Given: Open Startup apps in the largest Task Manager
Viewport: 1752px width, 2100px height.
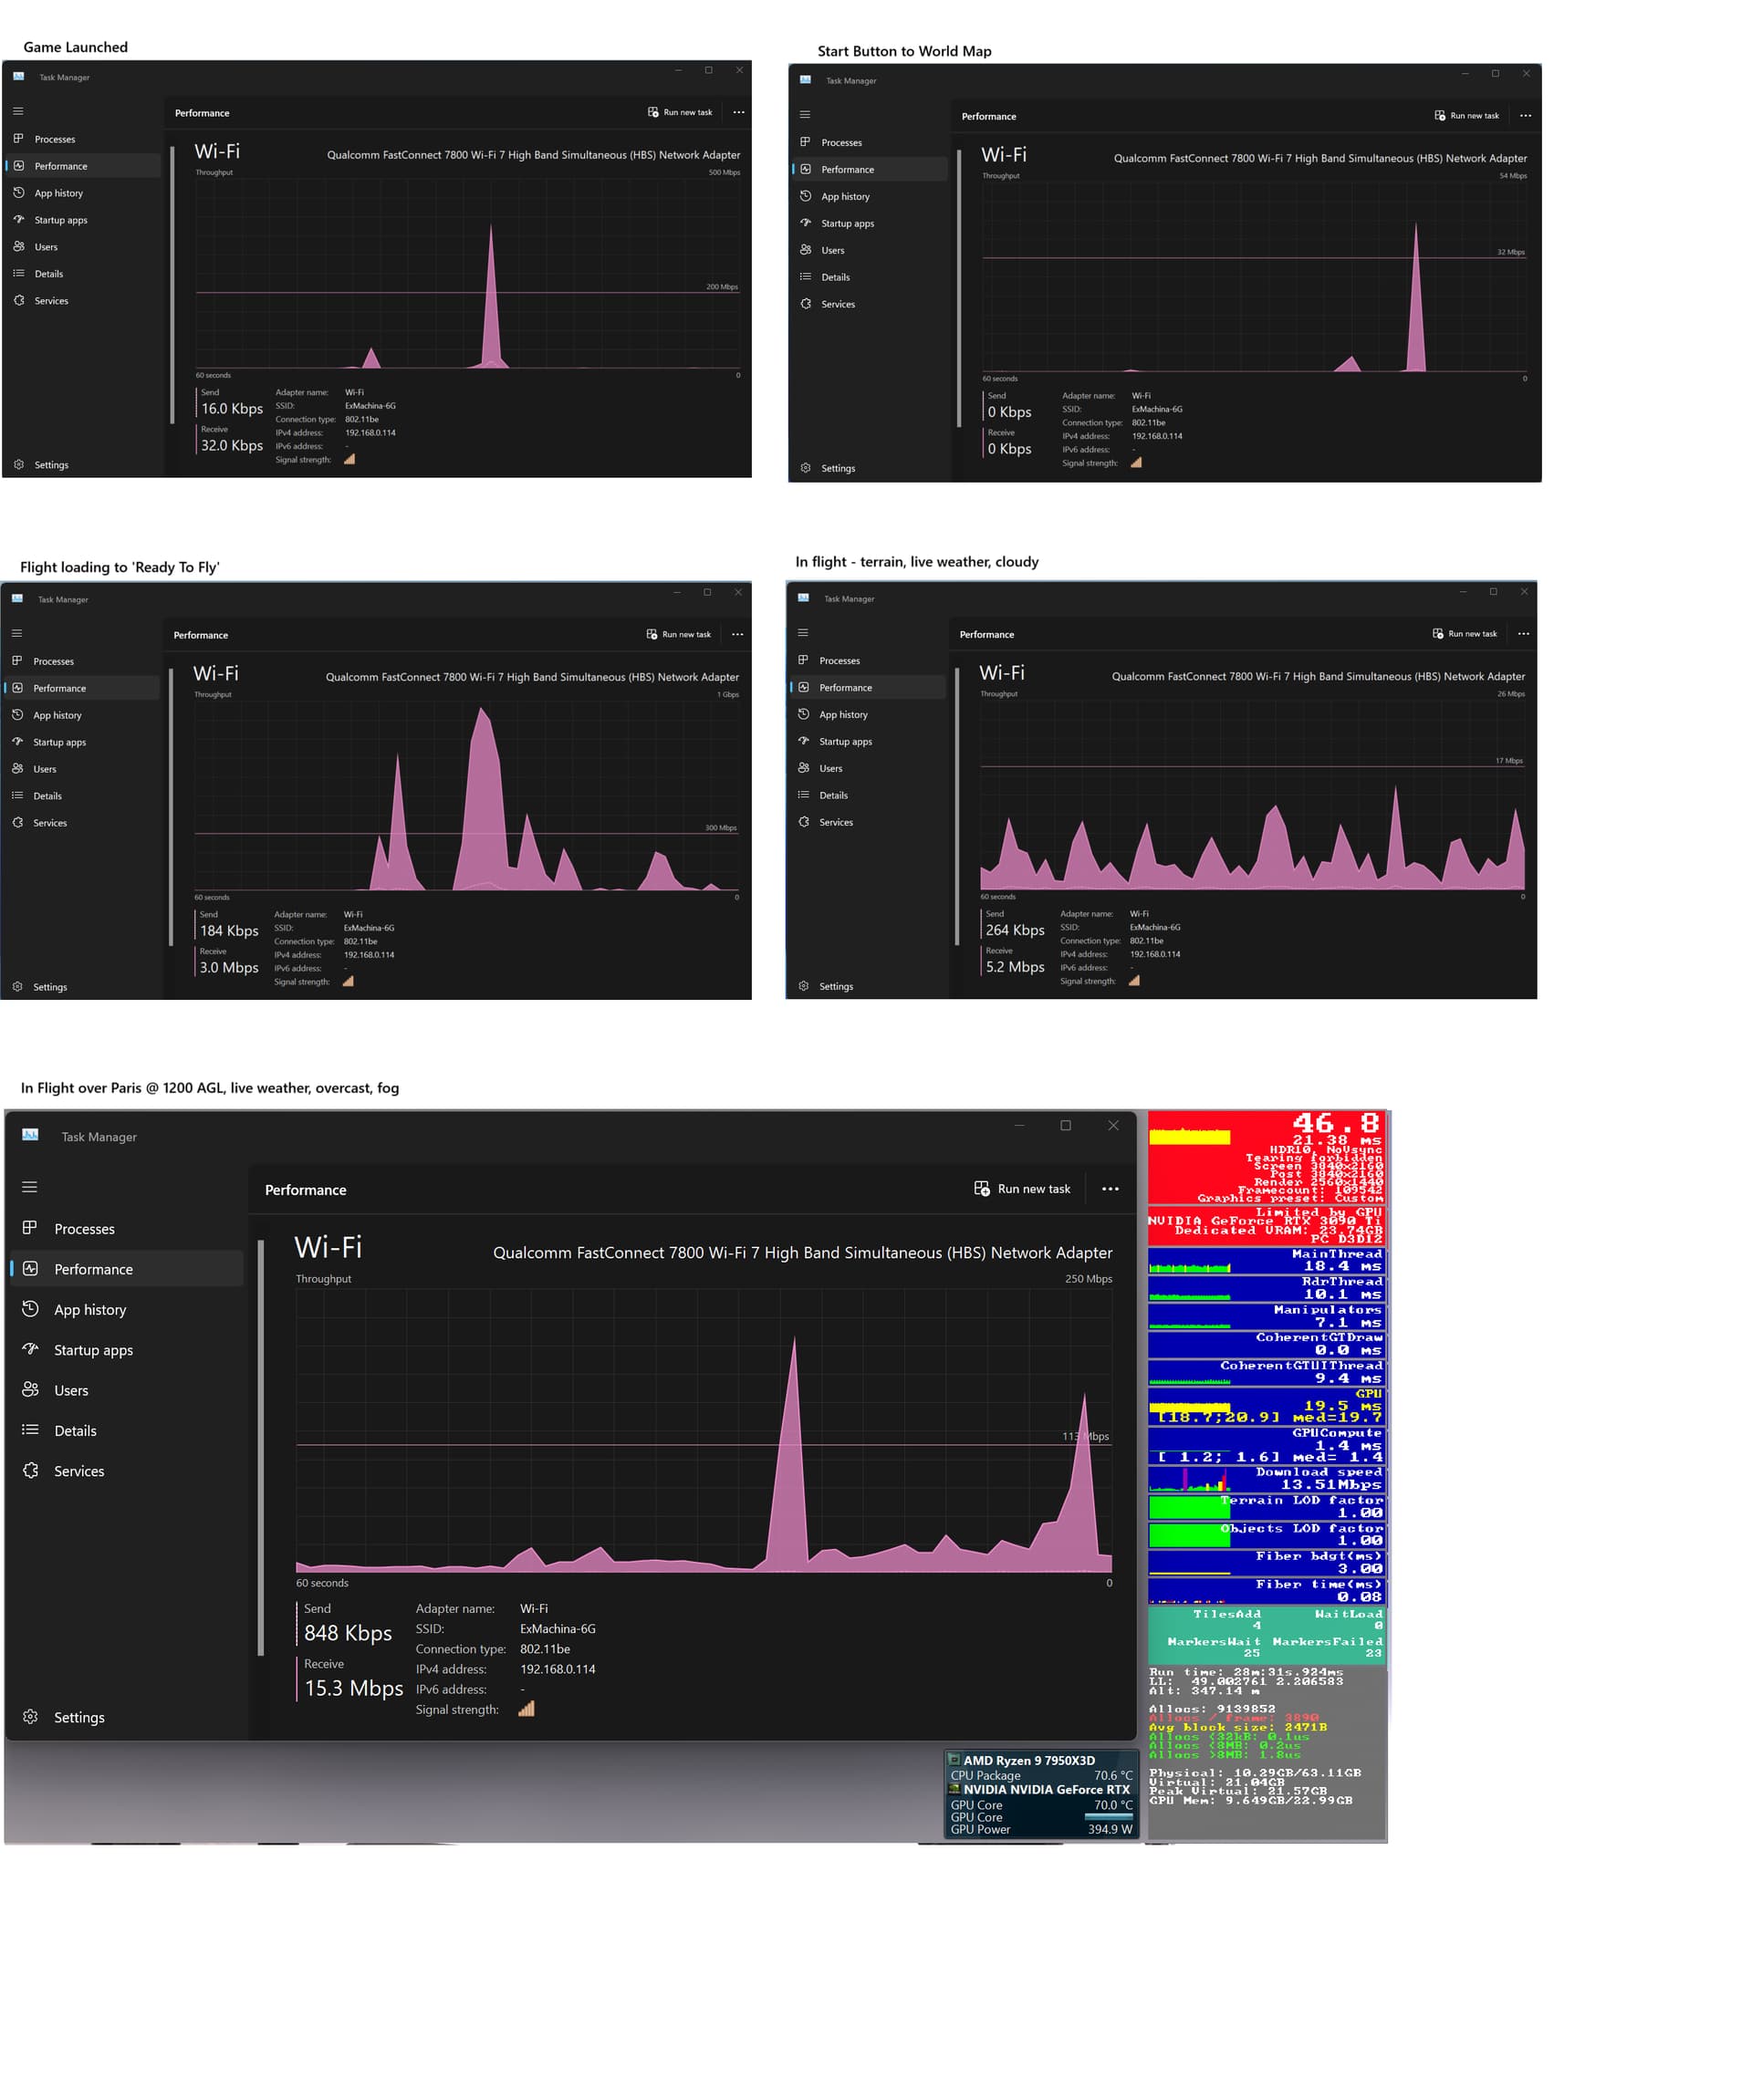Looking at the screenshot, I should [x=93, y=1350].
